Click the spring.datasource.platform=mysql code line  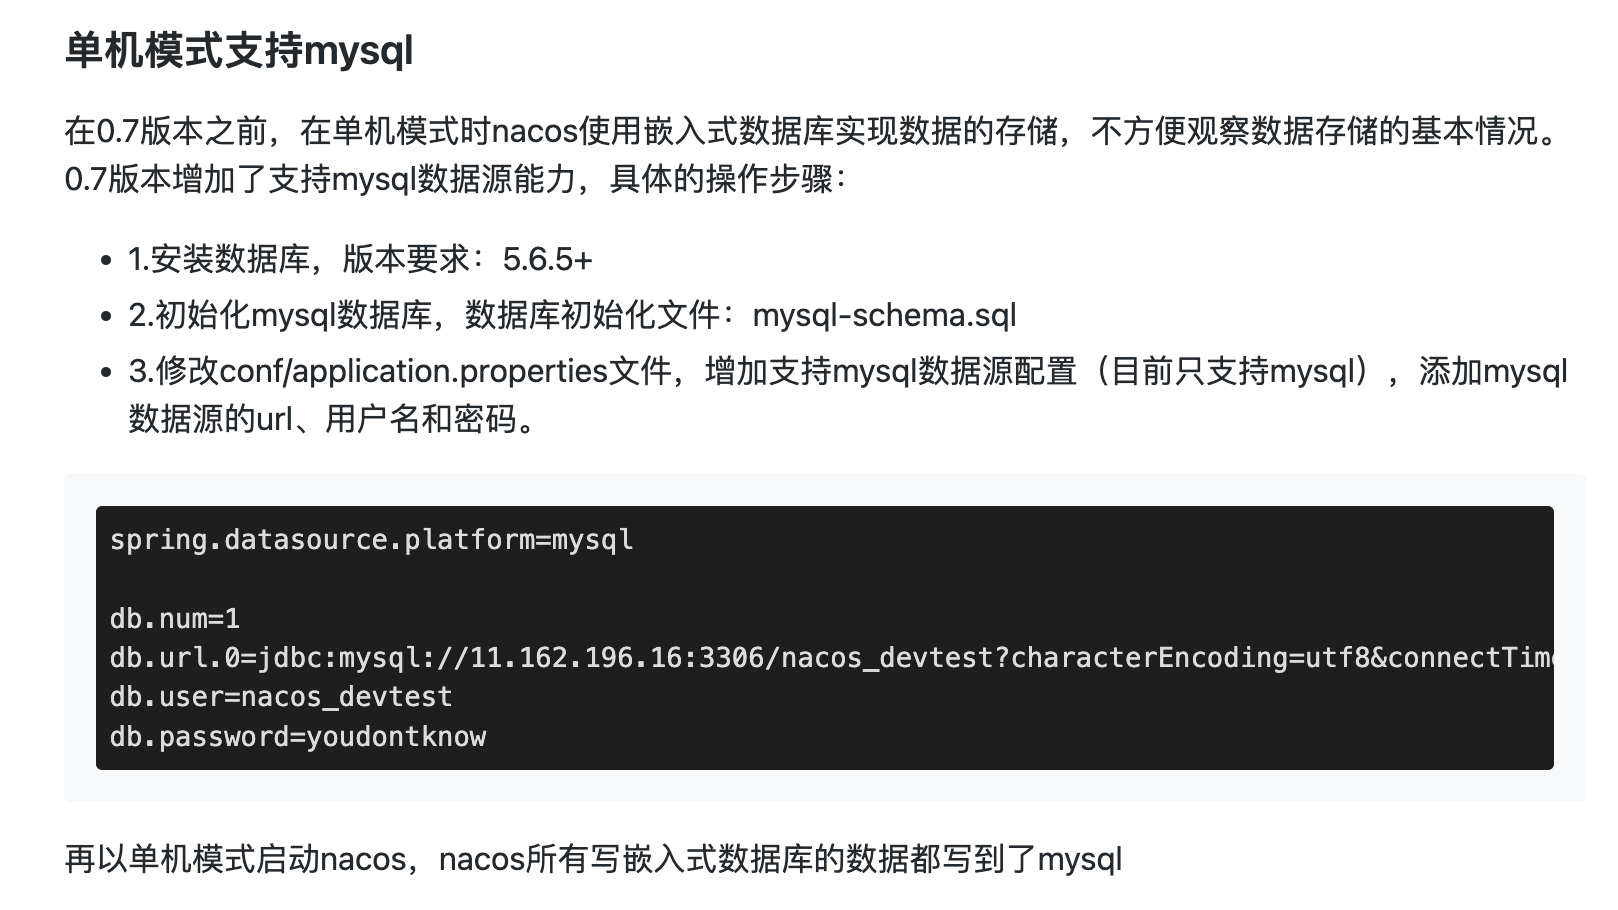pos(371,540)
